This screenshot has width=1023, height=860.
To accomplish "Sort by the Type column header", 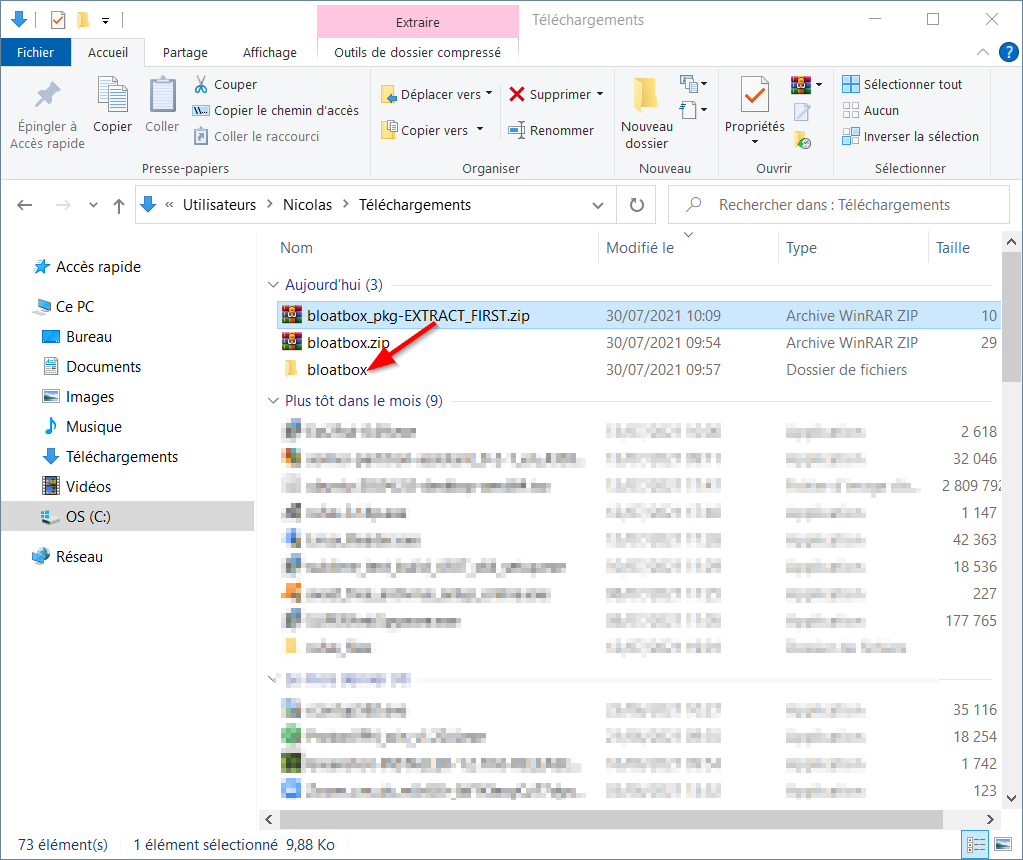I will [x=801, y=248].
